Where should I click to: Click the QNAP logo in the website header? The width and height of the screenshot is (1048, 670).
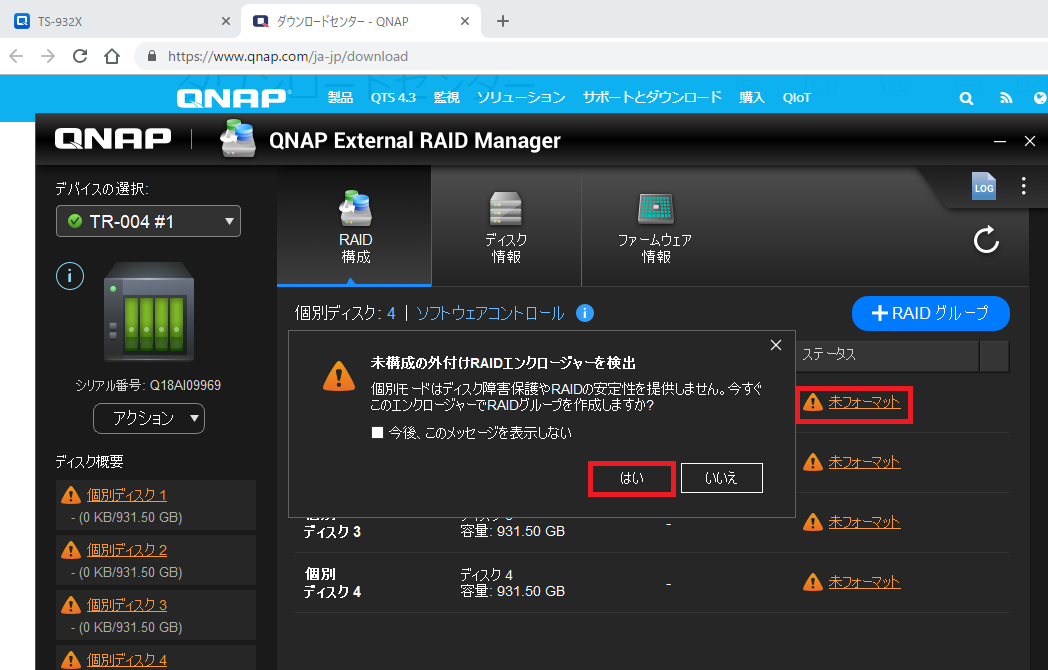pyautogui.click(x=232, y=98)
